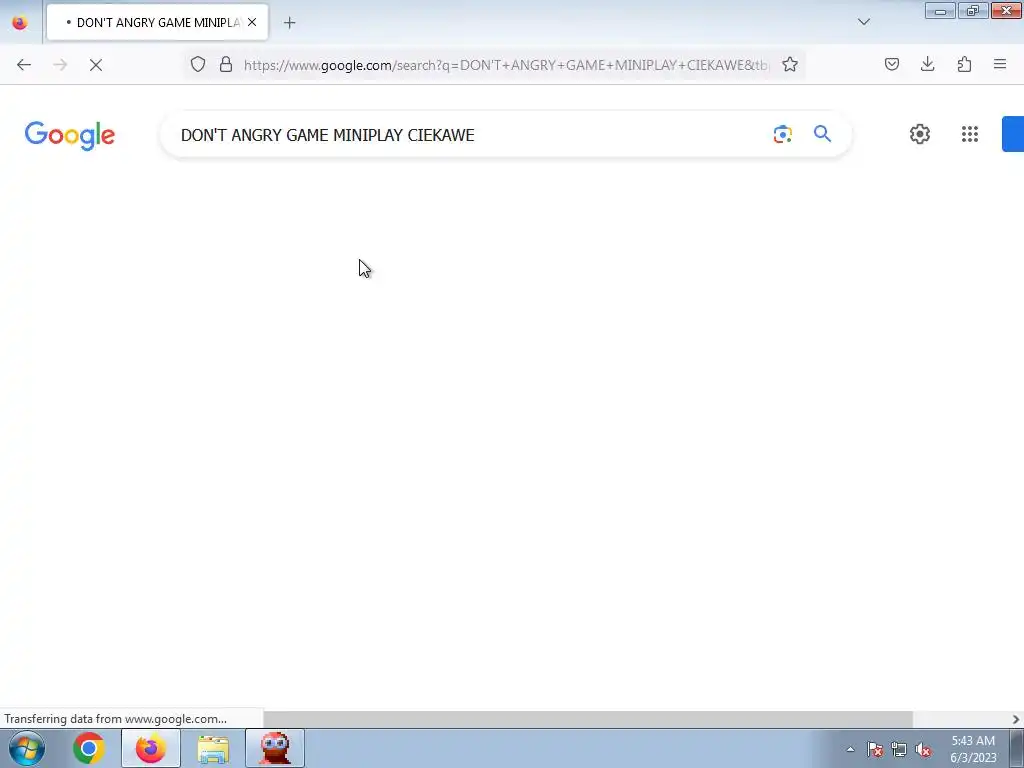This screenshot has height=768, width=1024.
Task: Open network status tray icon
Action: coord(899,749)
